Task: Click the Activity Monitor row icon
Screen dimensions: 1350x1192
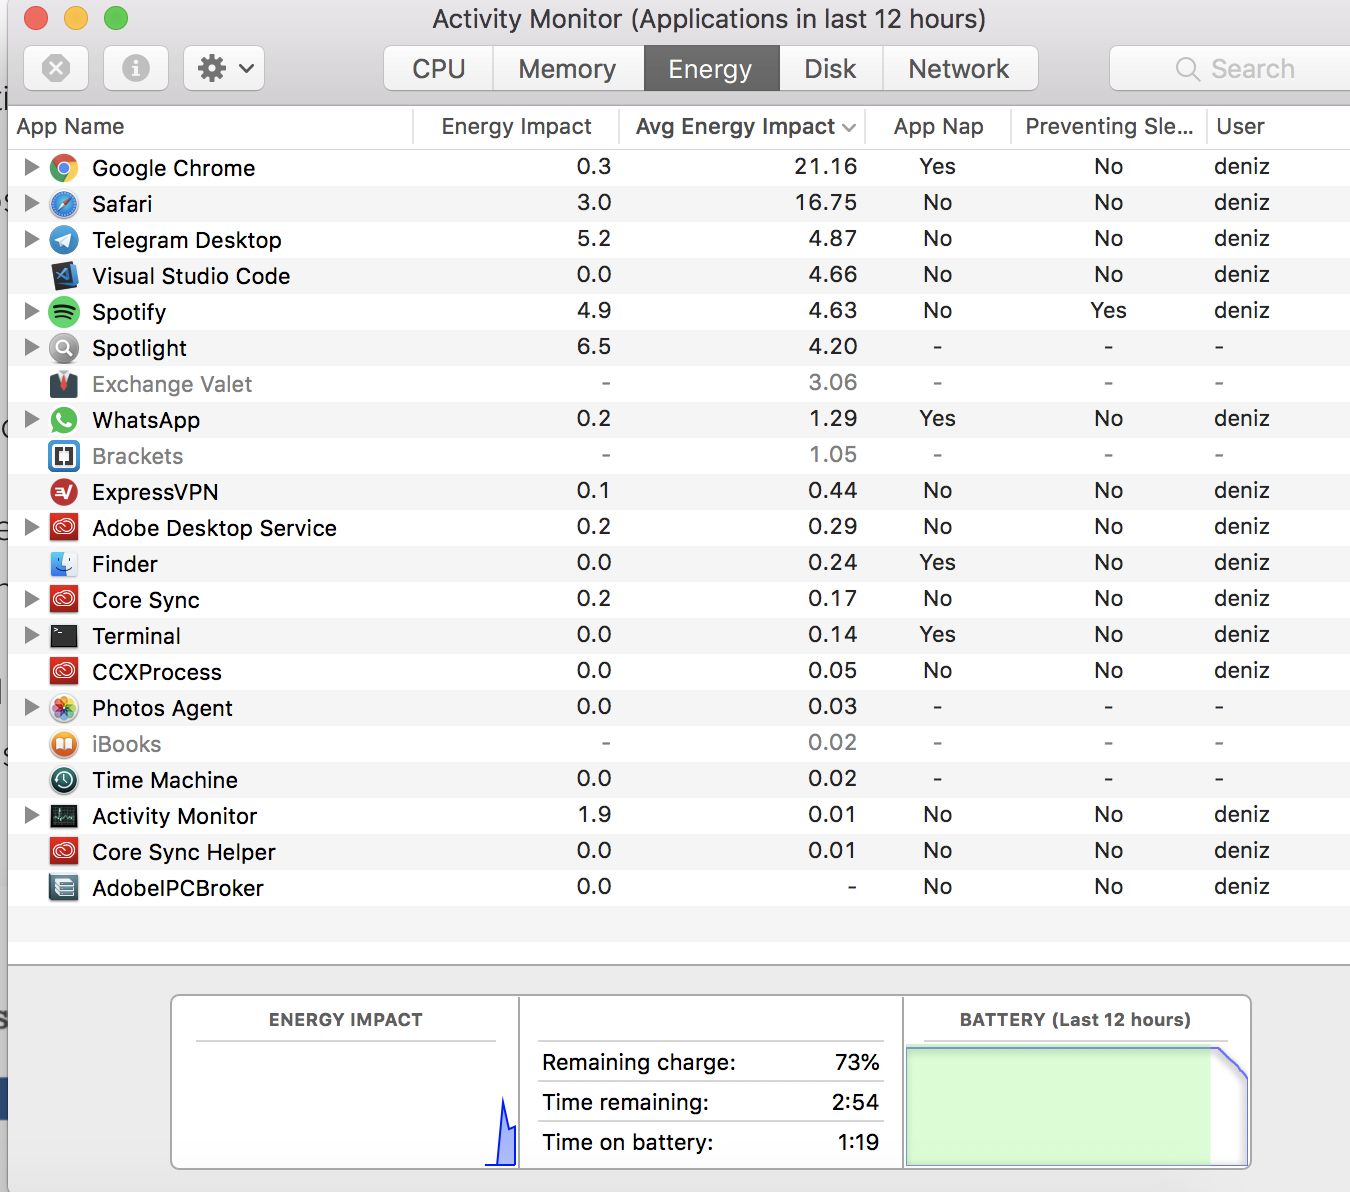Action: [x=64, y=816]
